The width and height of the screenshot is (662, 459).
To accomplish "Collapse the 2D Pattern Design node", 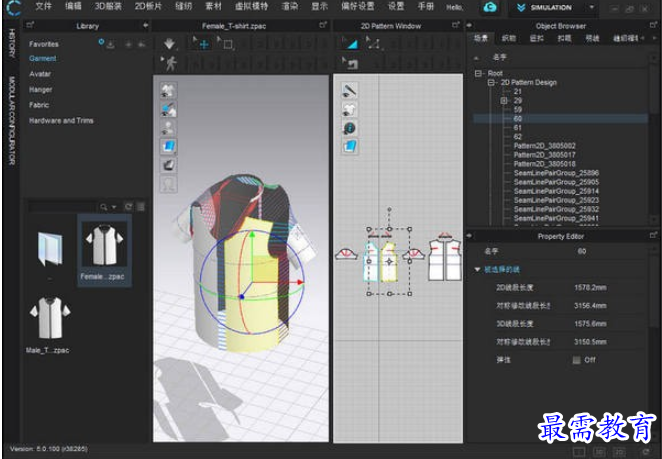I will (x=491, y=82).
